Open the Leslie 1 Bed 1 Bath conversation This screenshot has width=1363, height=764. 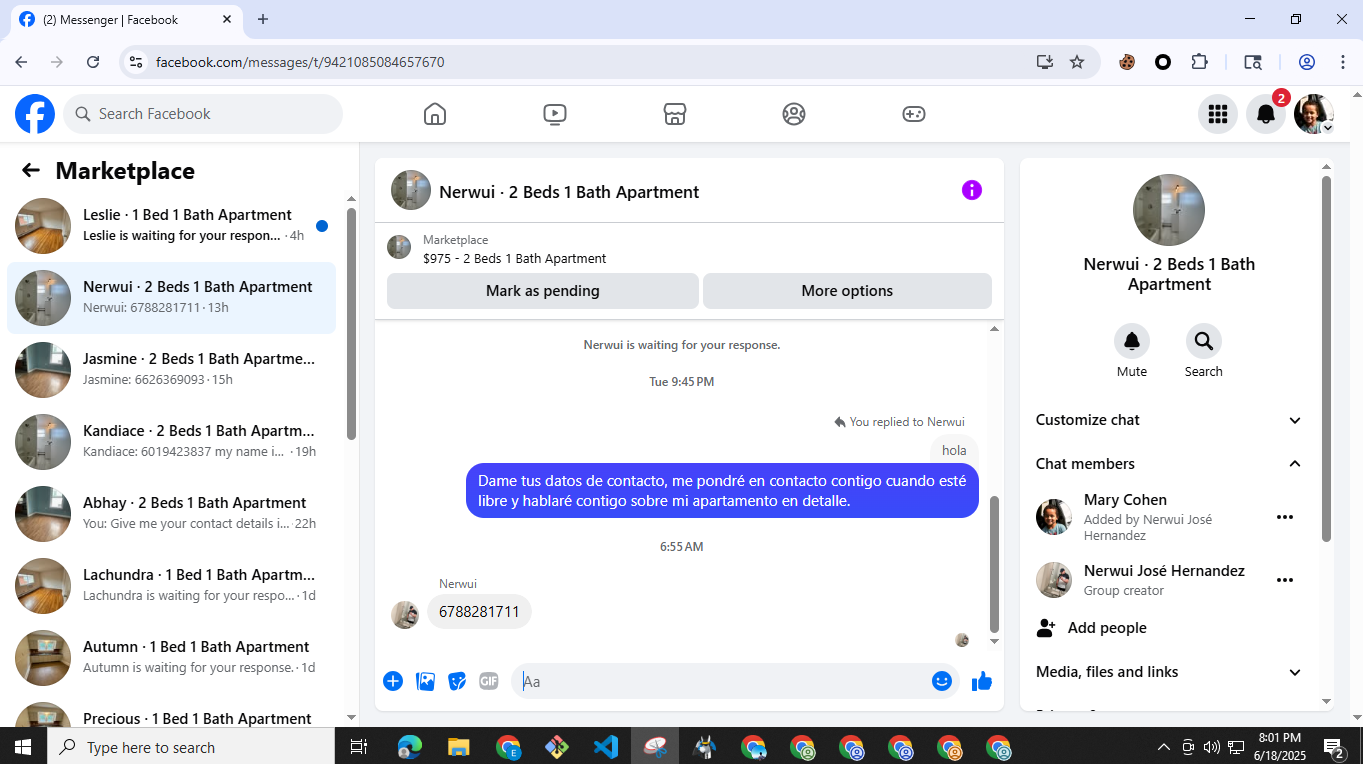pyautogui.click(x=171, y=226)
